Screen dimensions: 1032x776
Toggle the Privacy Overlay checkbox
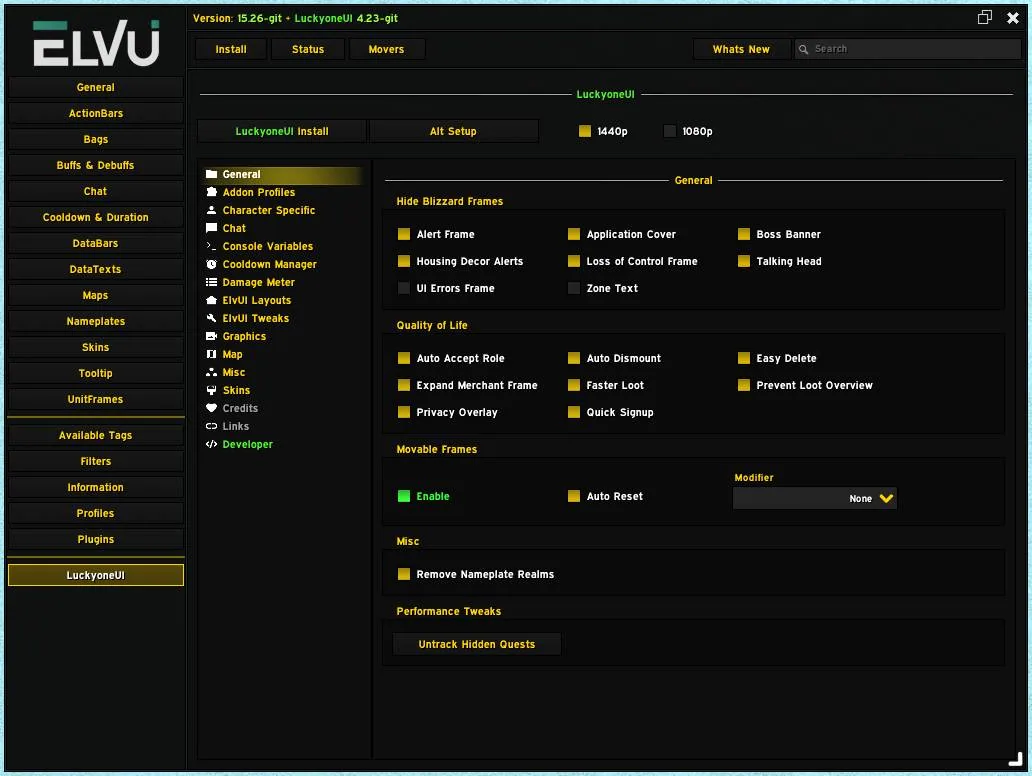404,412
